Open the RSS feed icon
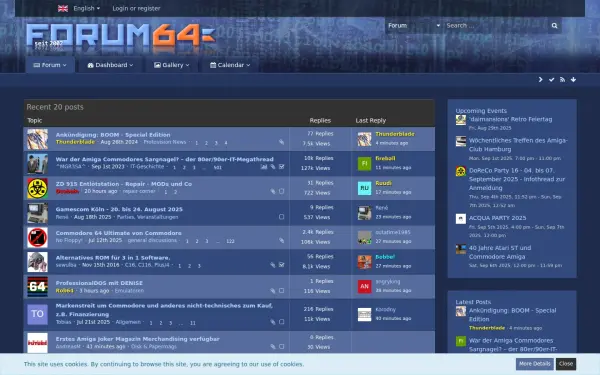Image resolution: width=600 pixels, height=375 pixels. (x=562, y=80)
